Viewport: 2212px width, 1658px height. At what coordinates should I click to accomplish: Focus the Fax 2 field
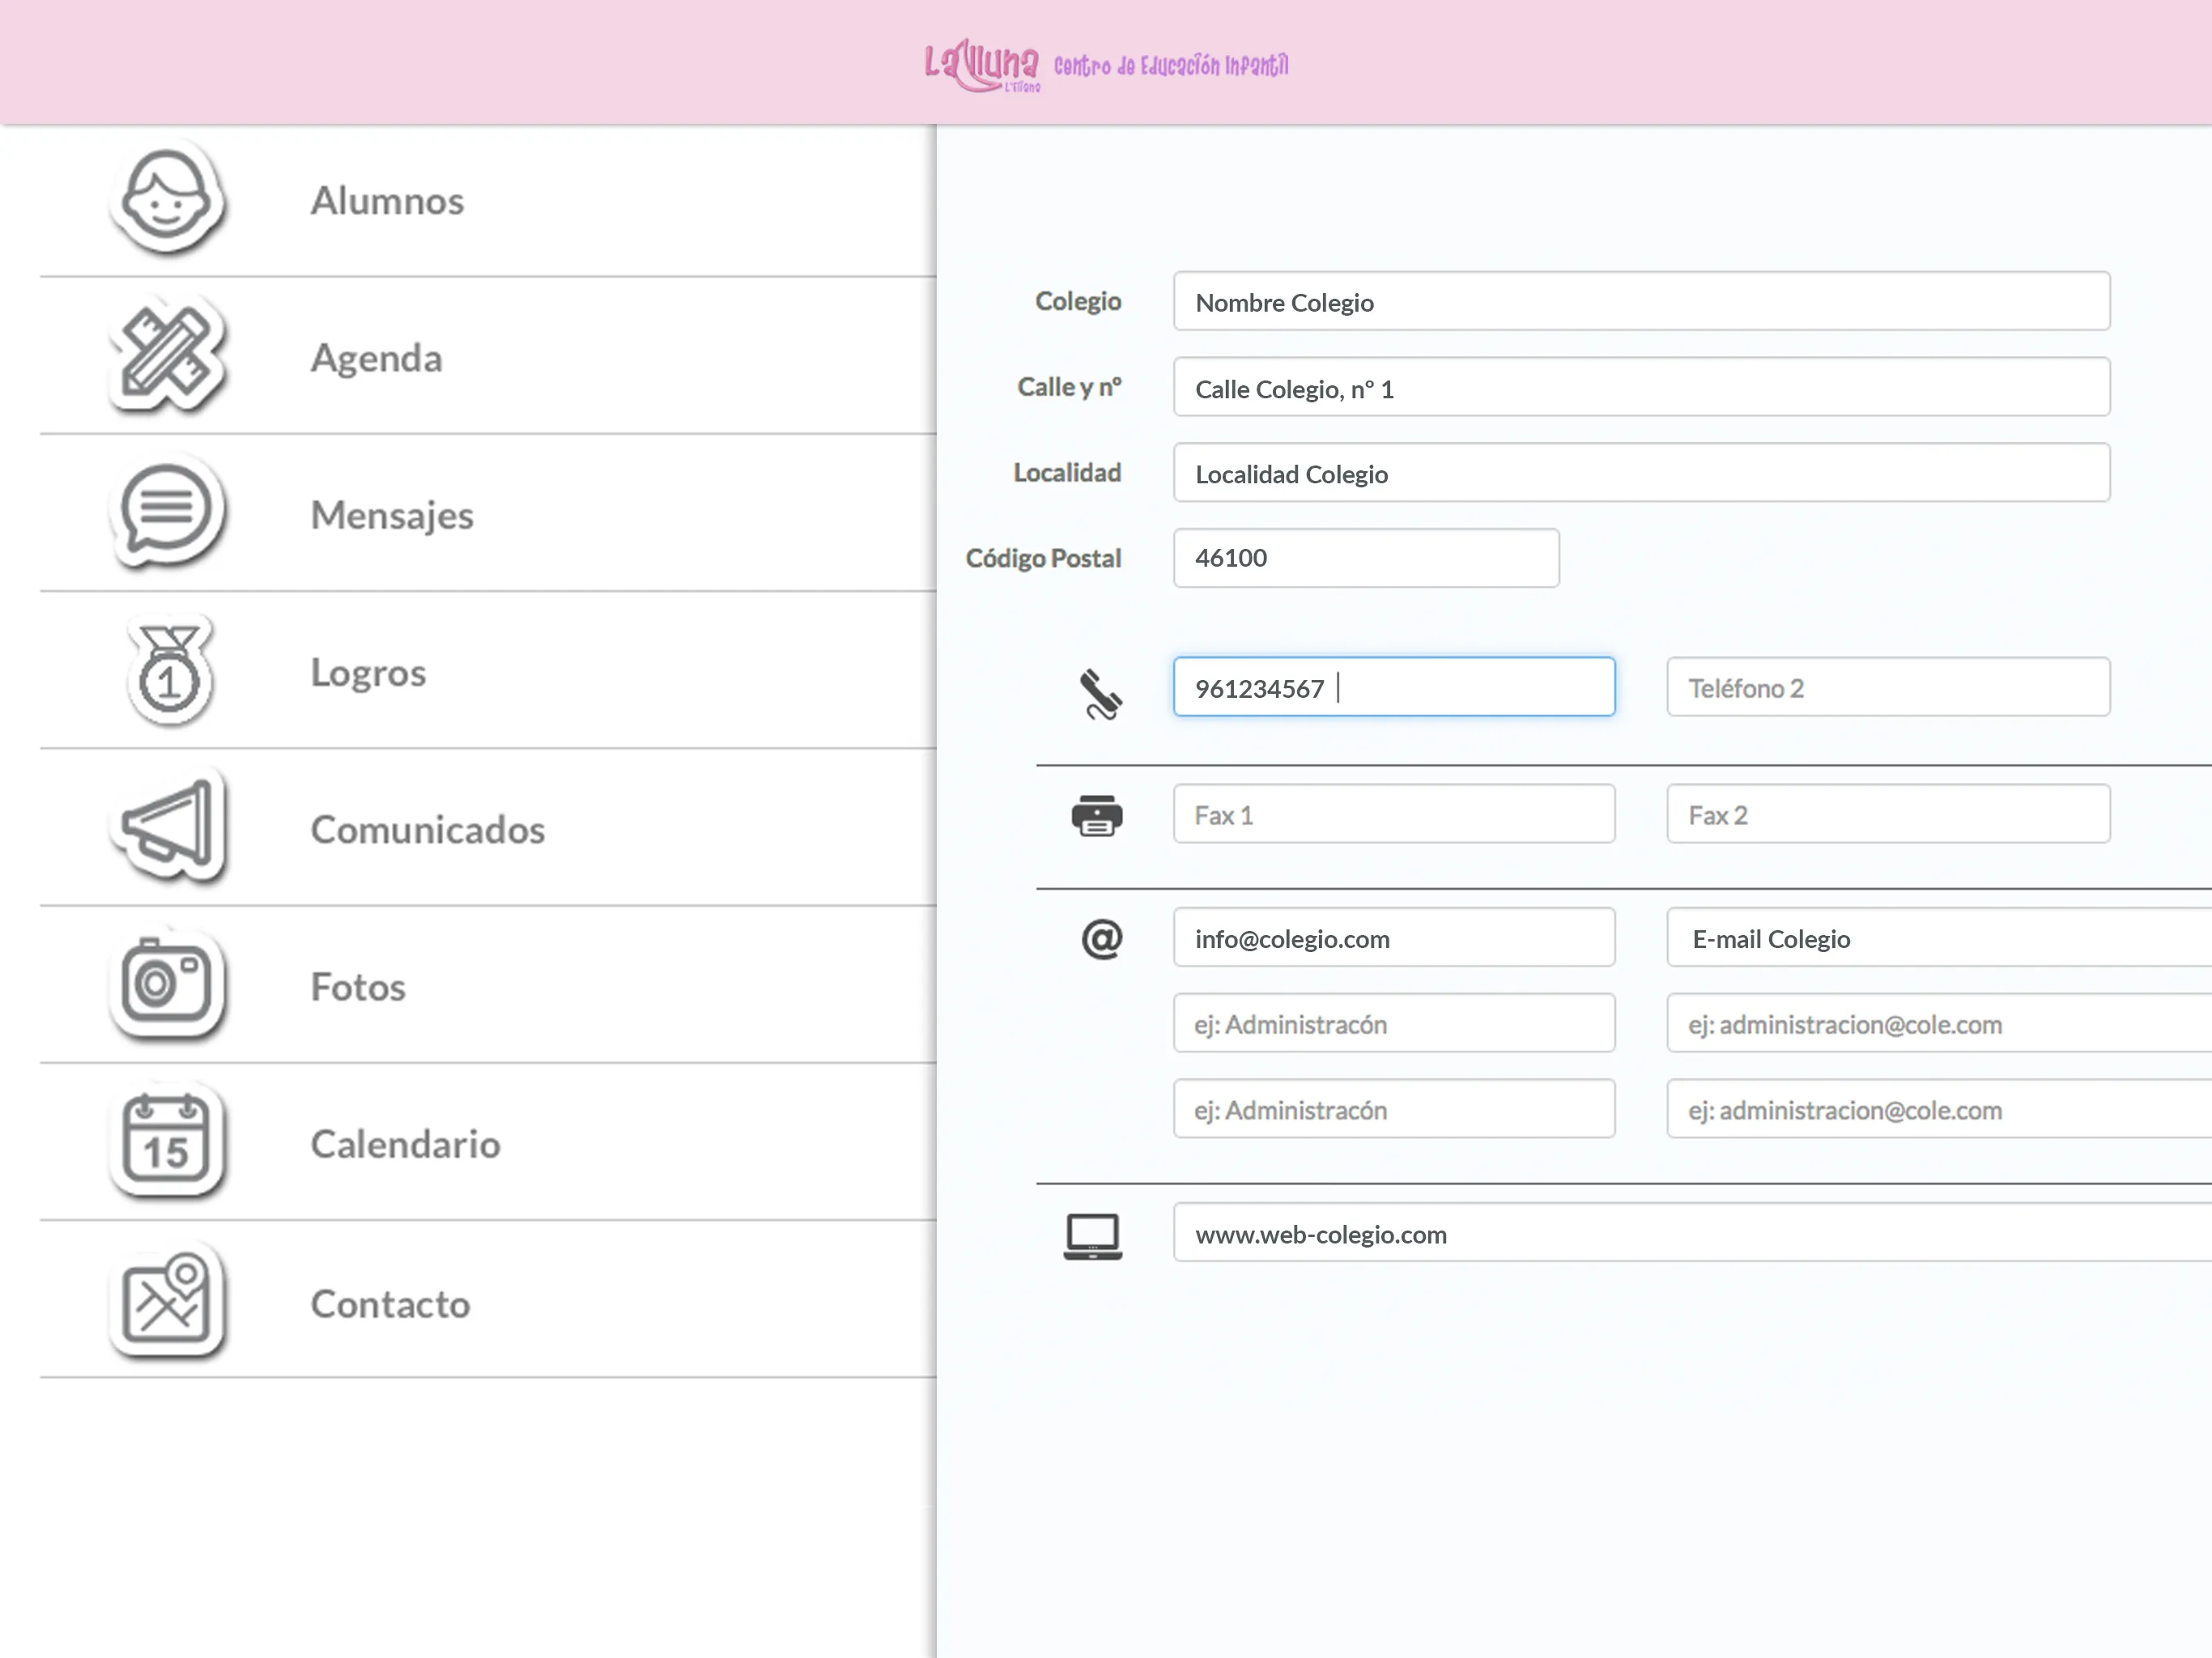pyautogui.click(x=1888, y=814)
